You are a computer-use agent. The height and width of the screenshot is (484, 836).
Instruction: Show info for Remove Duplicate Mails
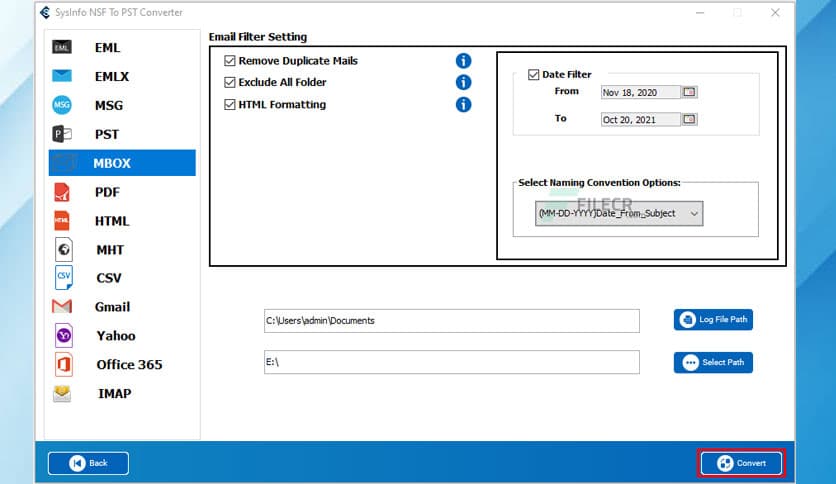click(463, 61)
